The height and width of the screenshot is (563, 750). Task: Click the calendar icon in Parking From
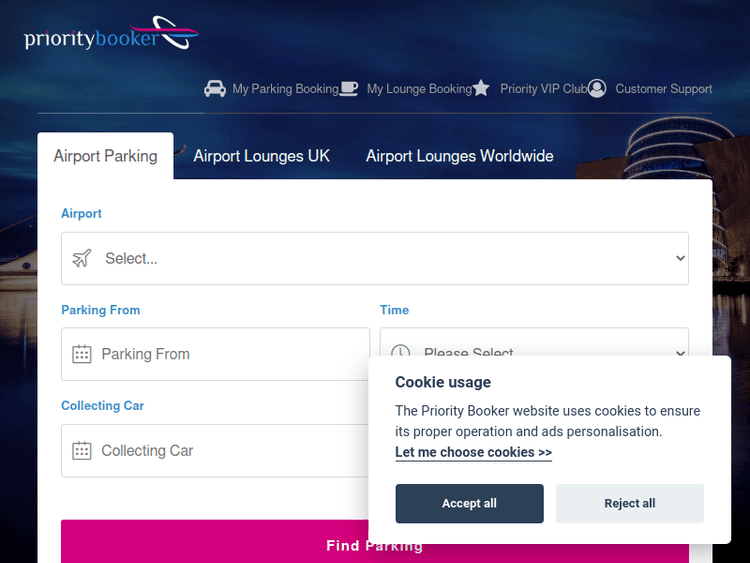(82, 354)
